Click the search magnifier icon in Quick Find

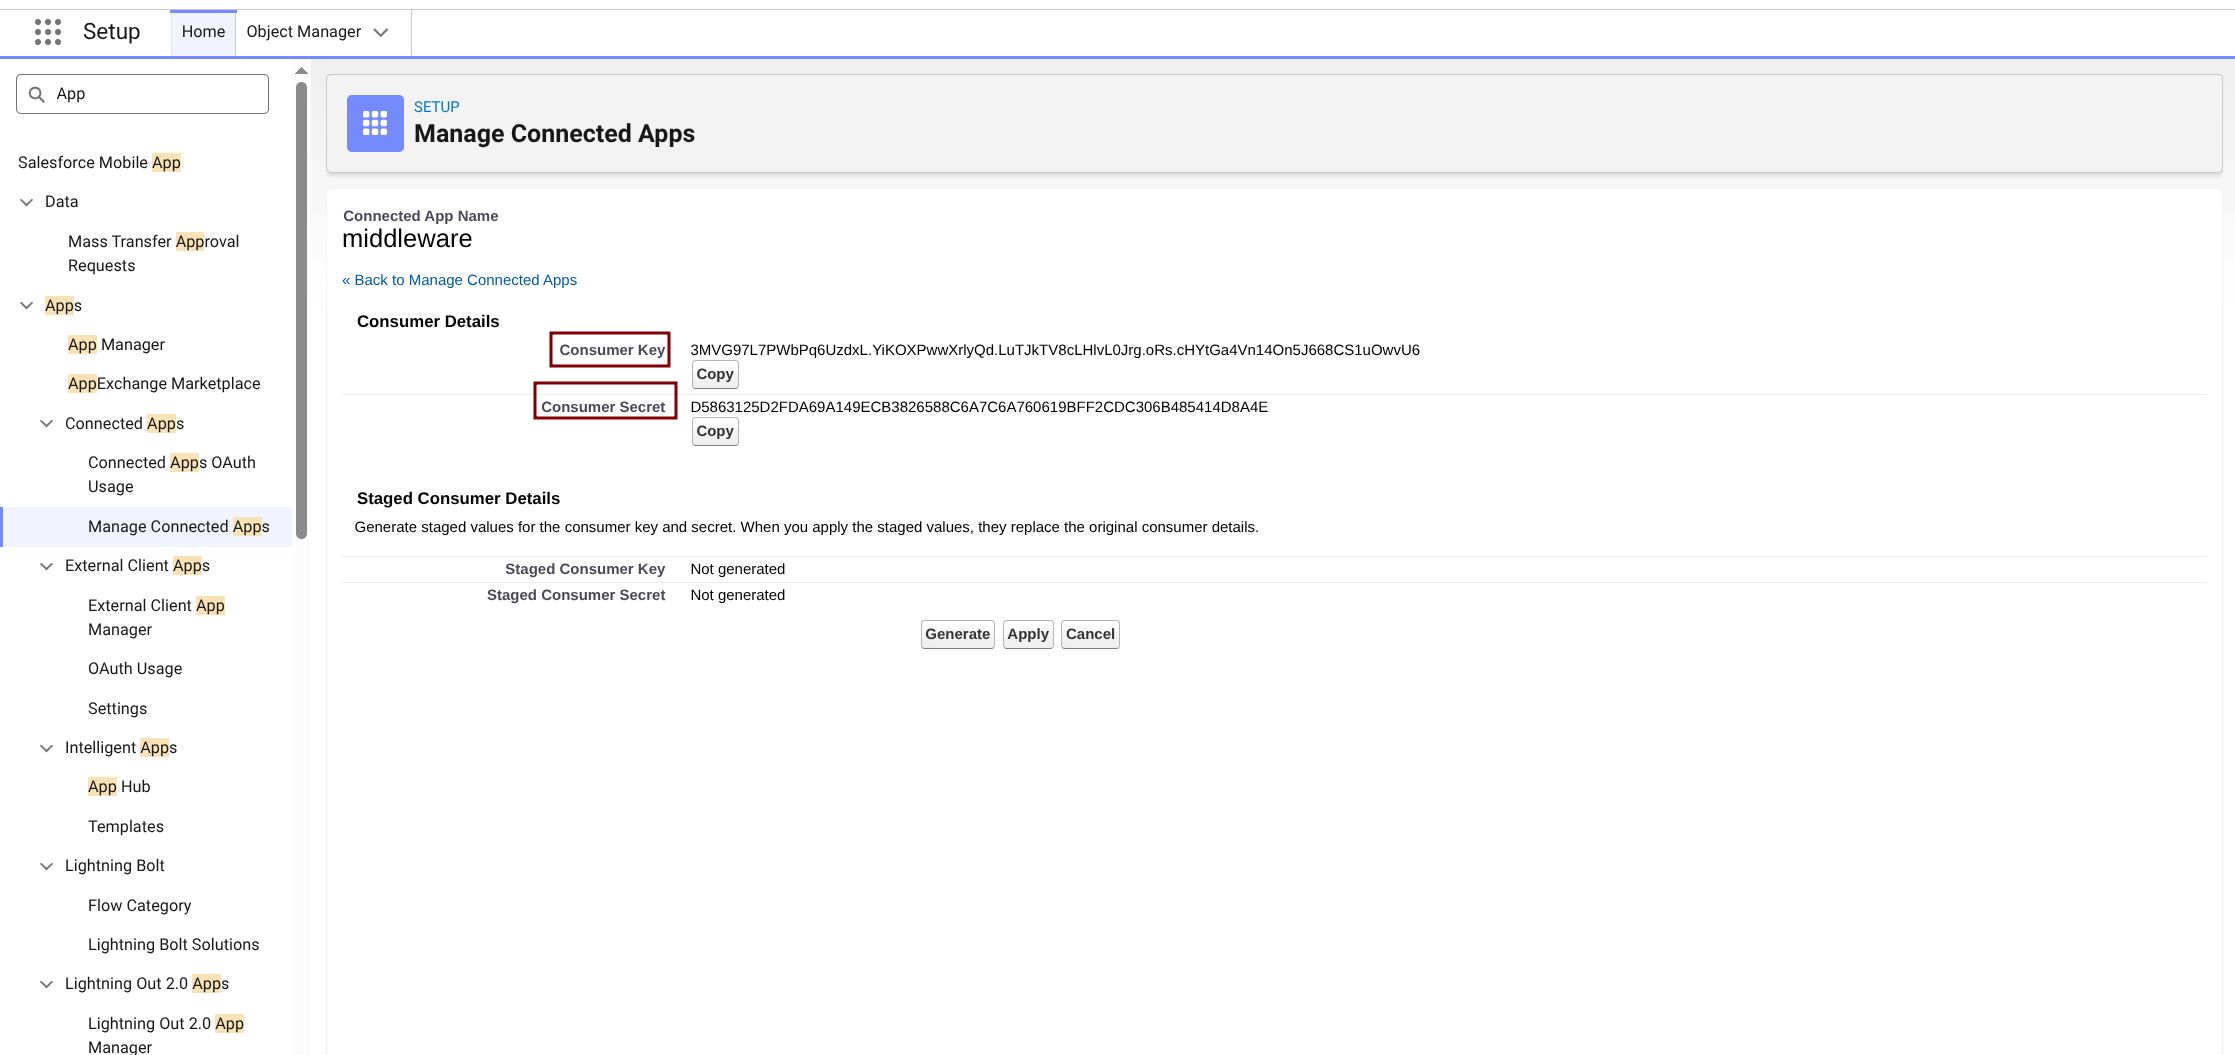[x=37, y=94]
